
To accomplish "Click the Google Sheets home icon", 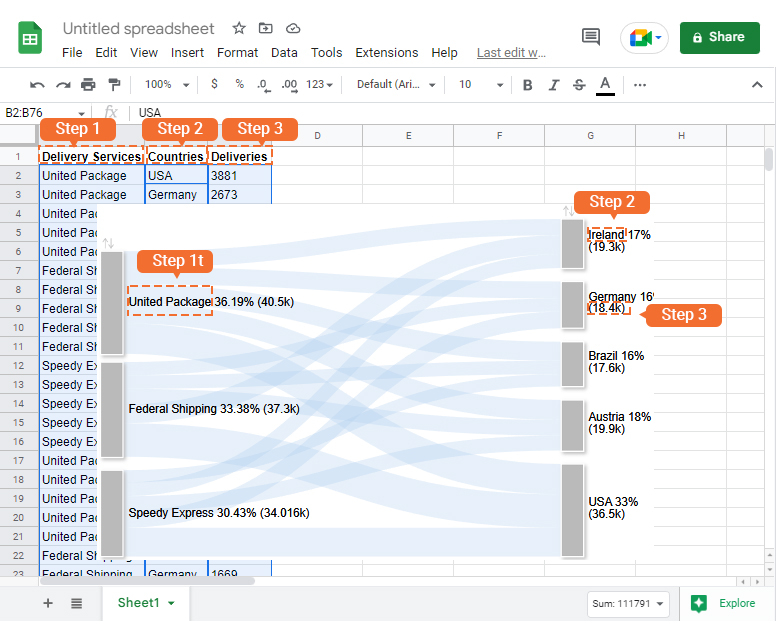I will tap(30, 38).
